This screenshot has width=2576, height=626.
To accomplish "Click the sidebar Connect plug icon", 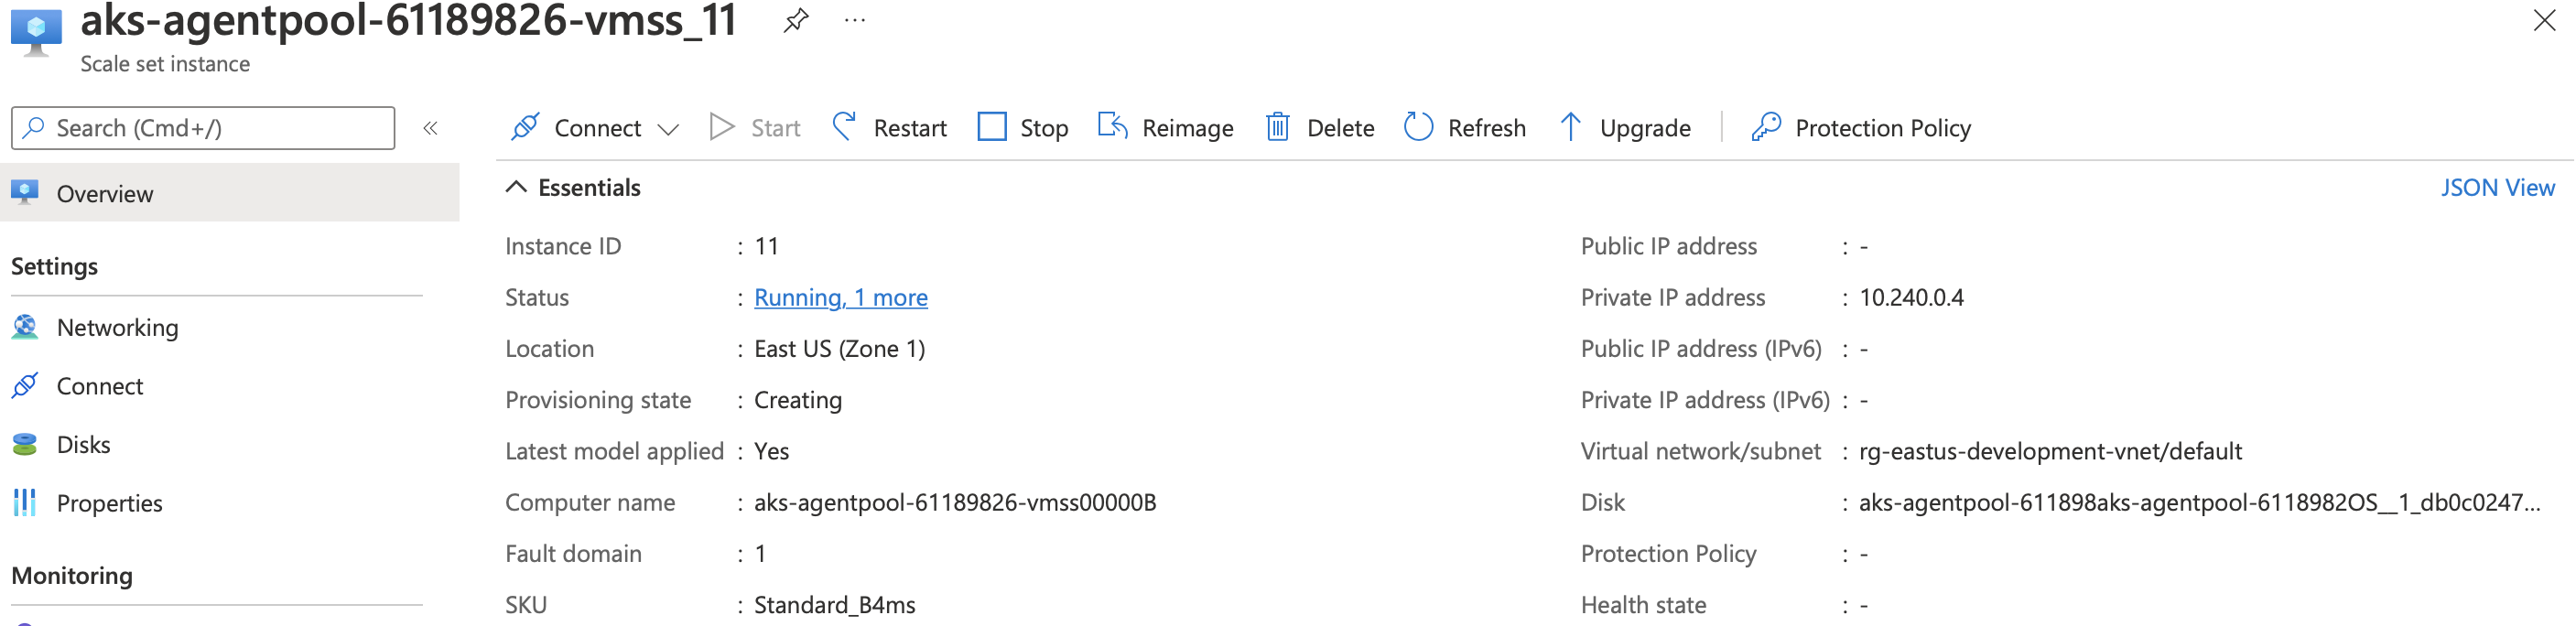I will click(25, 385).
